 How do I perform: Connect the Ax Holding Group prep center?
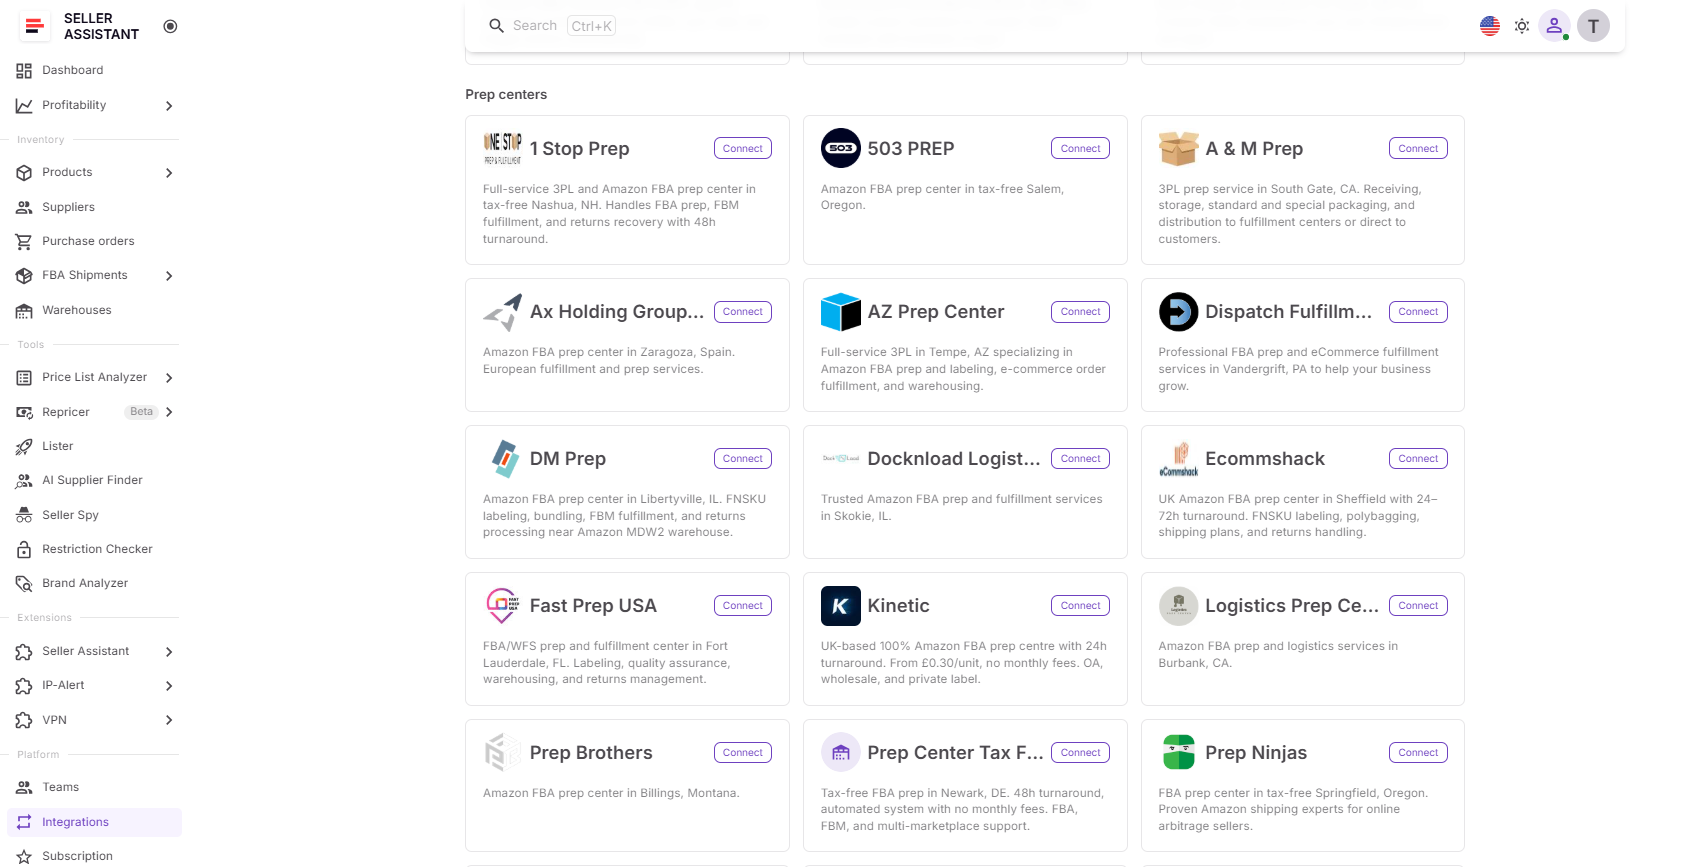coord(743,312)
